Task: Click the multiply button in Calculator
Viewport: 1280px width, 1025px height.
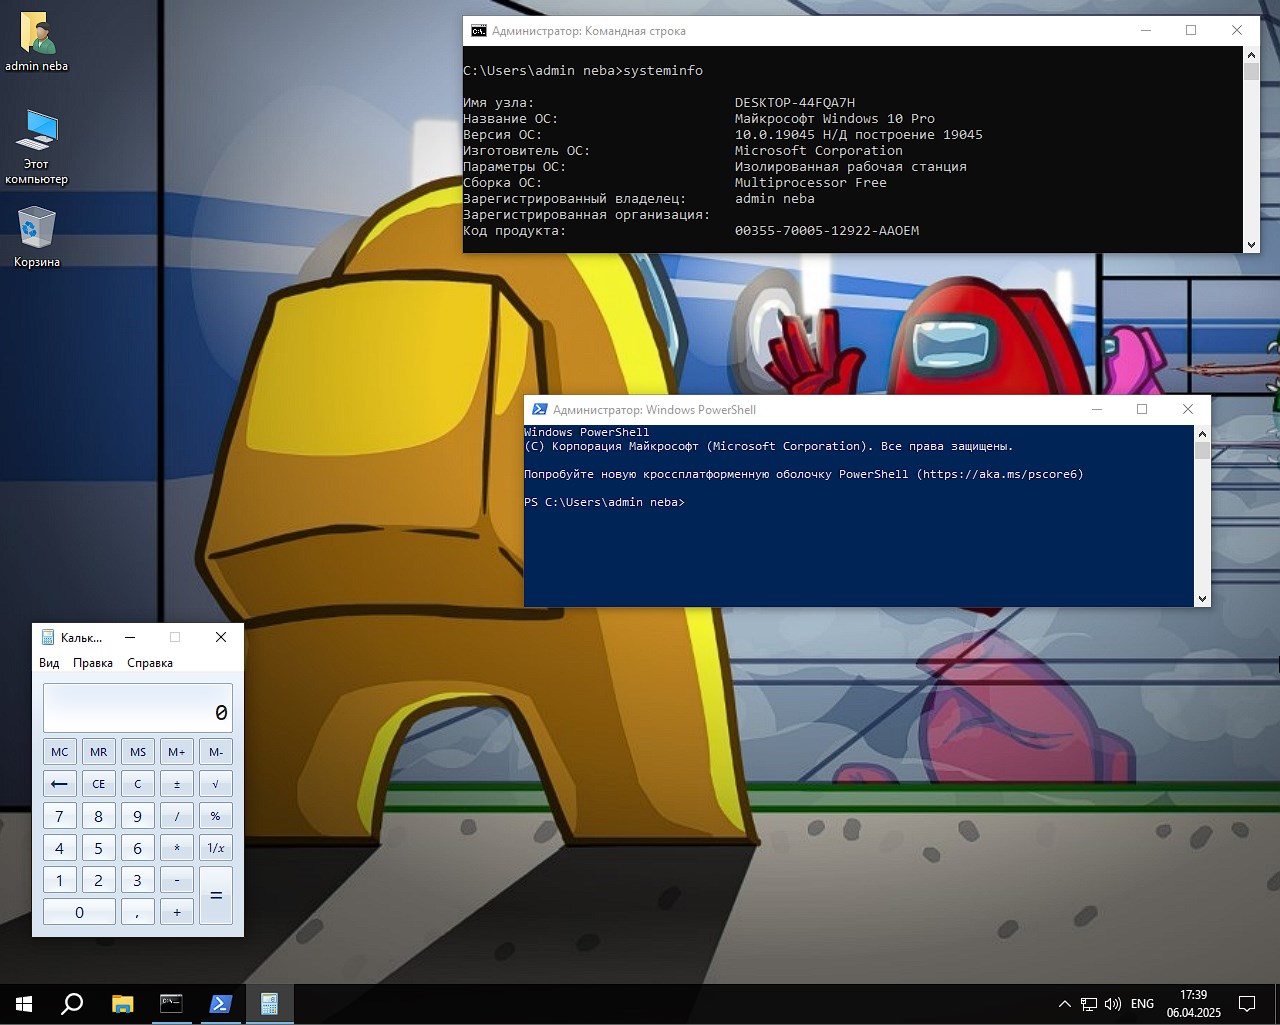Action: pos(177,848)
